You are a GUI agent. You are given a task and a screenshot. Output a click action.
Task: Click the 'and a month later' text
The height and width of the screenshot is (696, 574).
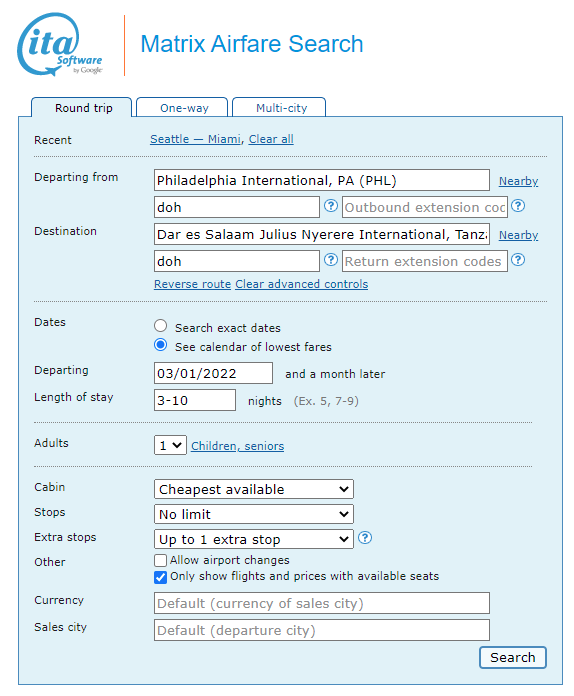[x=335, y=374]
